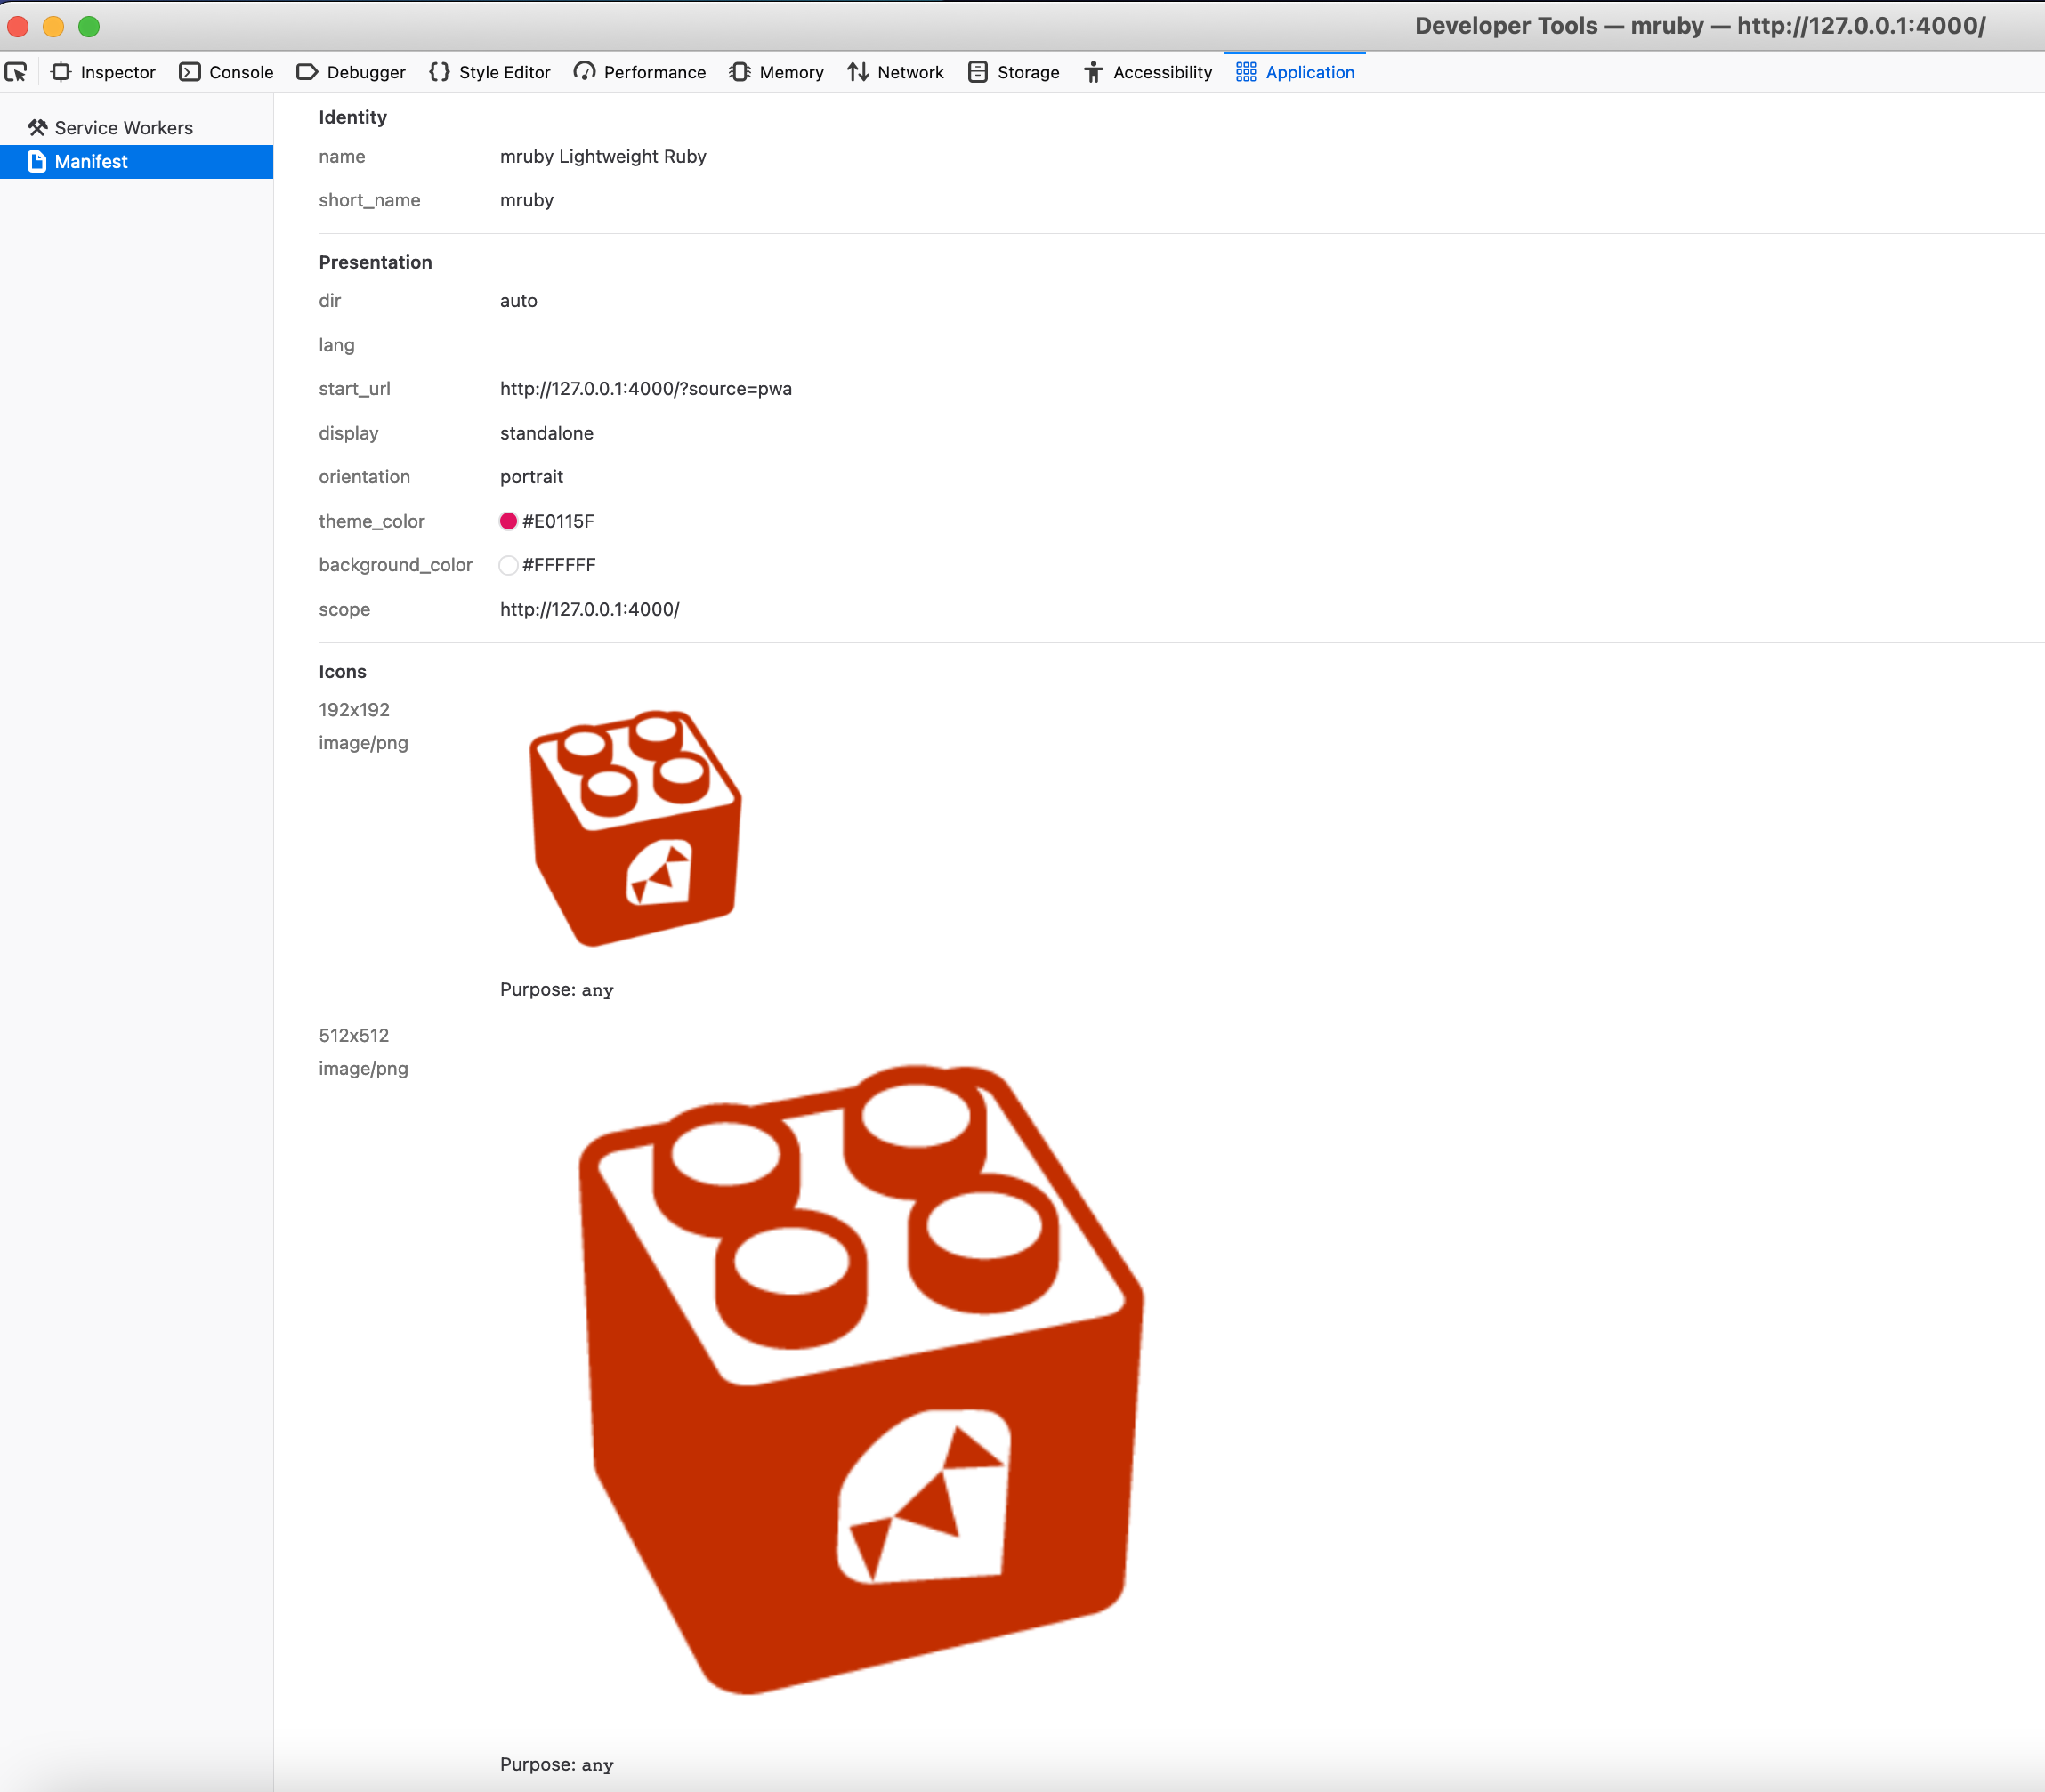This screenshot has width=2045, height=1792.
Task: Click the theme_color pink swatch
Action: point(508,521)
